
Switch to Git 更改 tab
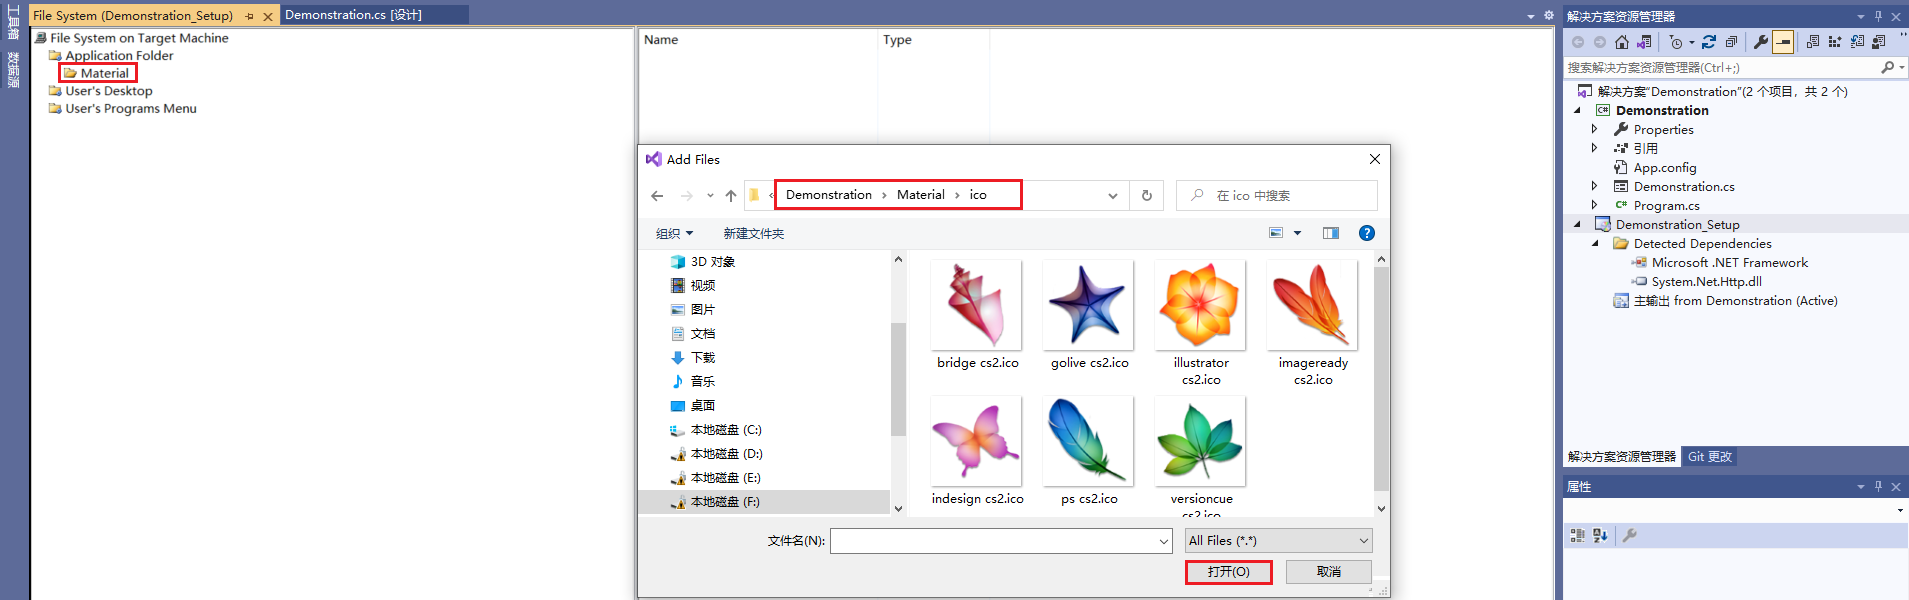click(1710, 457)
